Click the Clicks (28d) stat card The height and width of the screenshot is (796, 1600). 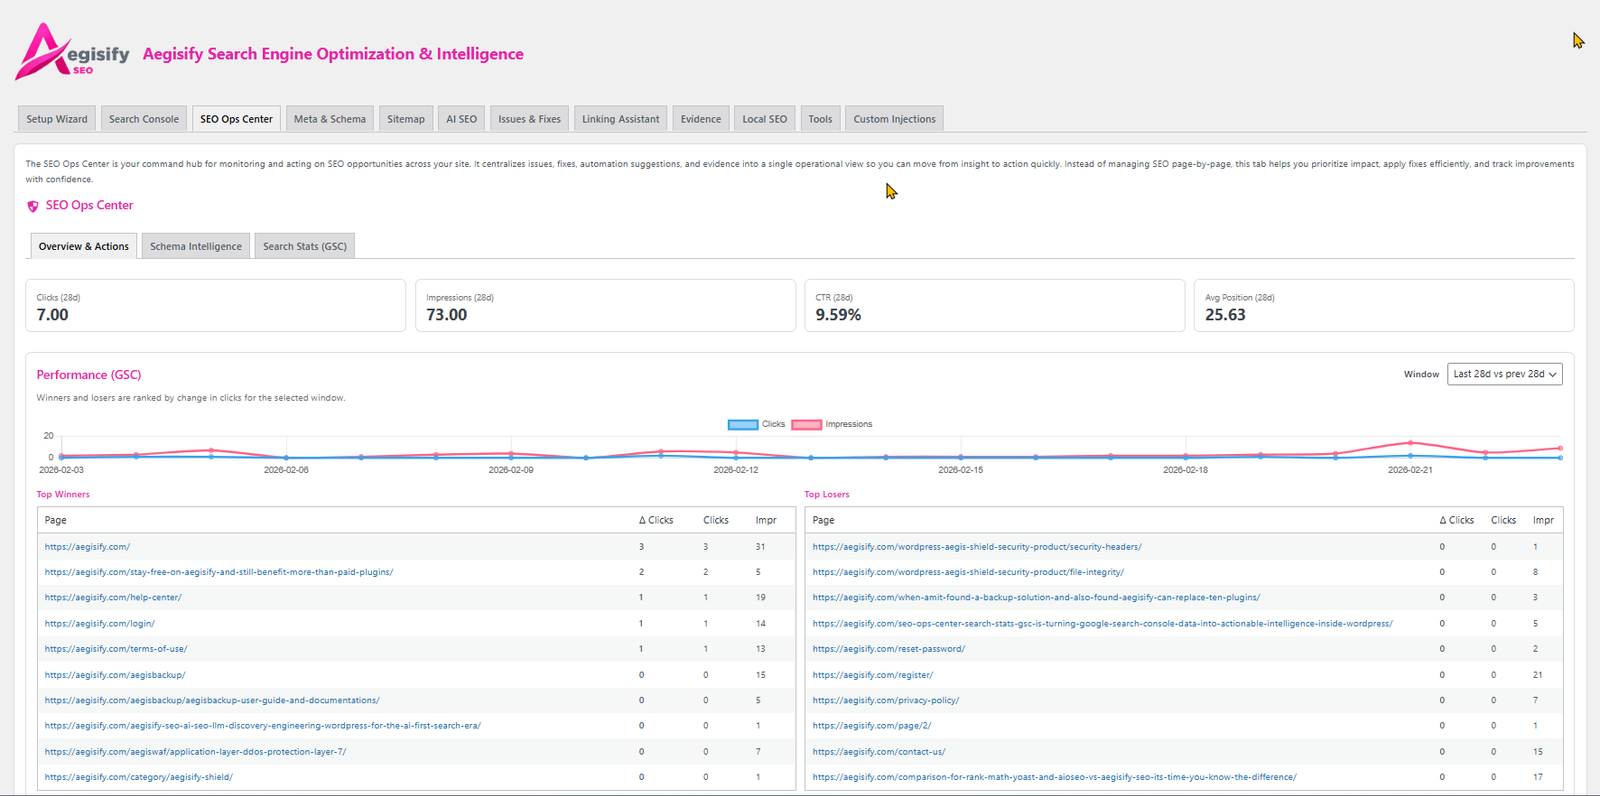215,306
